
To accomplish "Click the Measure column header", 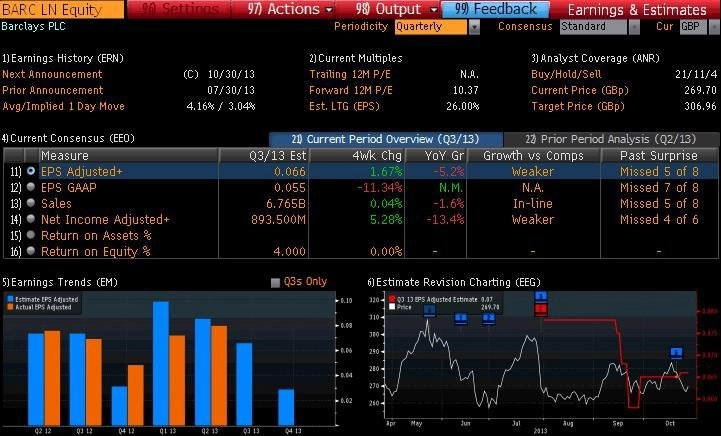I will click(128, 155).
